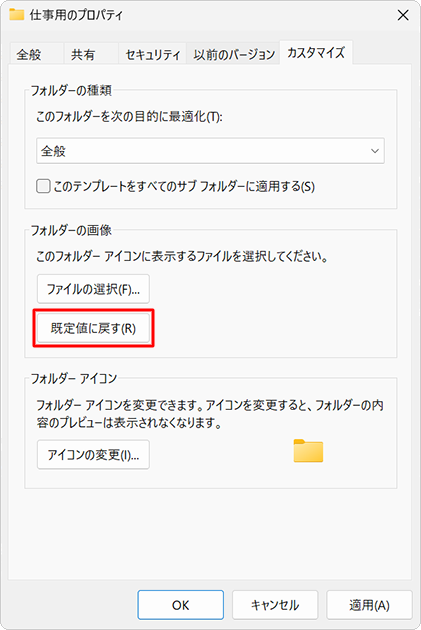The height and width of the screenshot is (630, 421).
Task: Click the 仕事用のプロパティ title text
Action: [76, 15]
